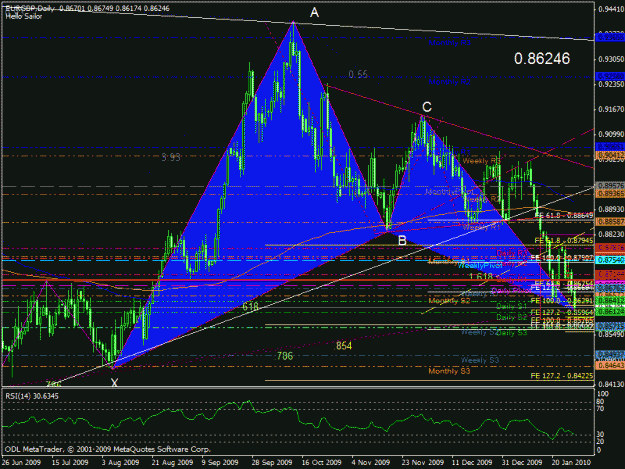This screenshot has width=625, height=469.
Task: Click the orange 0.88587 price tag
Action: [x=610, y=221]
